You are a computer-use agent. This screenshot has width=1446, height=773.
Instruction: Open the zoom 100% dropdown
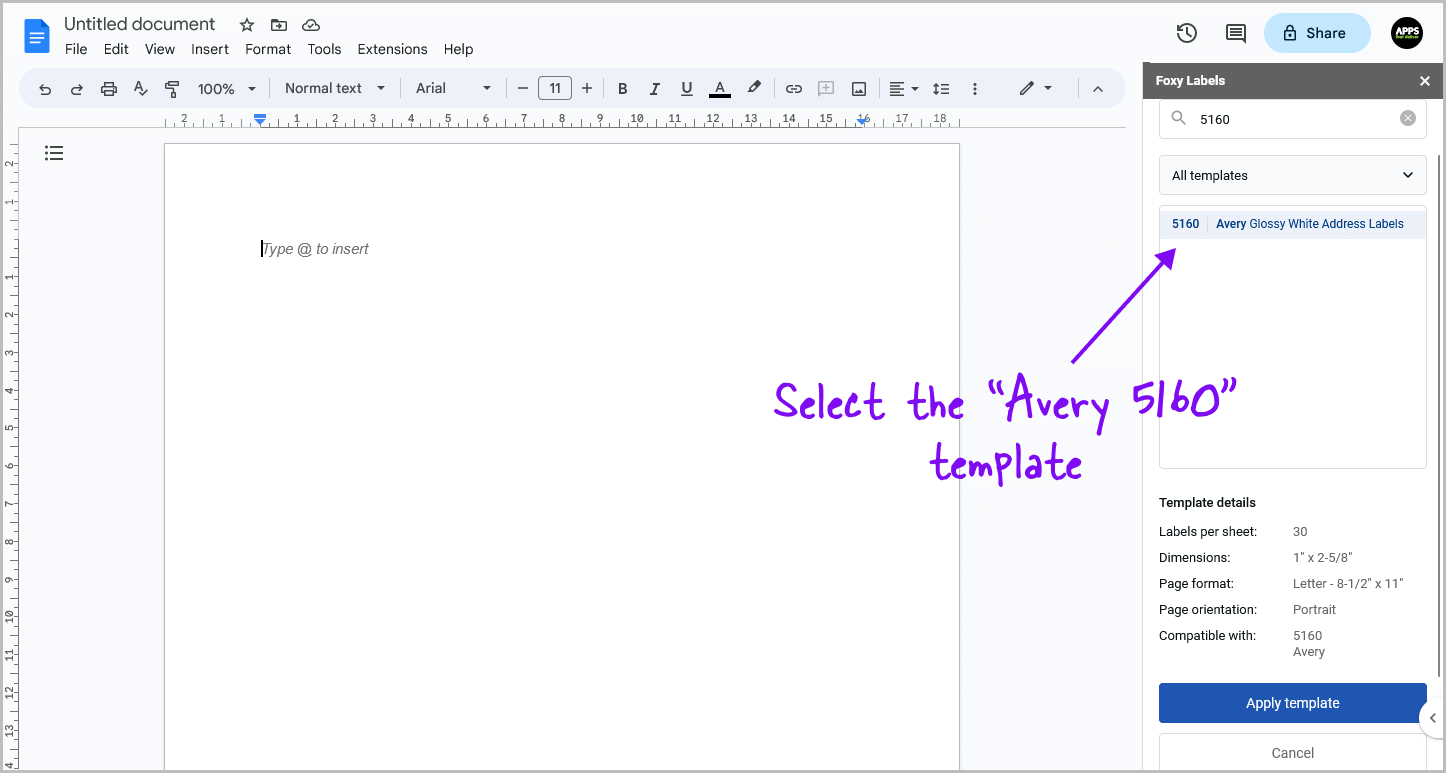[227, 89]
